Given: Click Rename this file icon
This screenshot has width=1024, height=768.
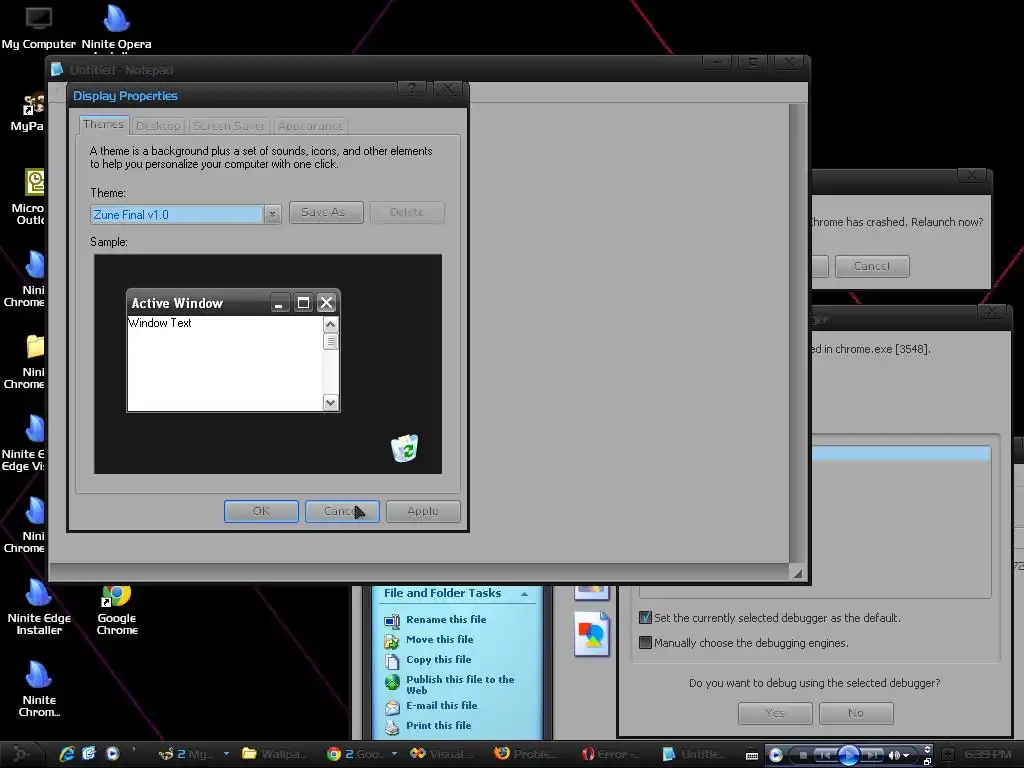Looking at the screenshot, I should click(x=392, y=620).
